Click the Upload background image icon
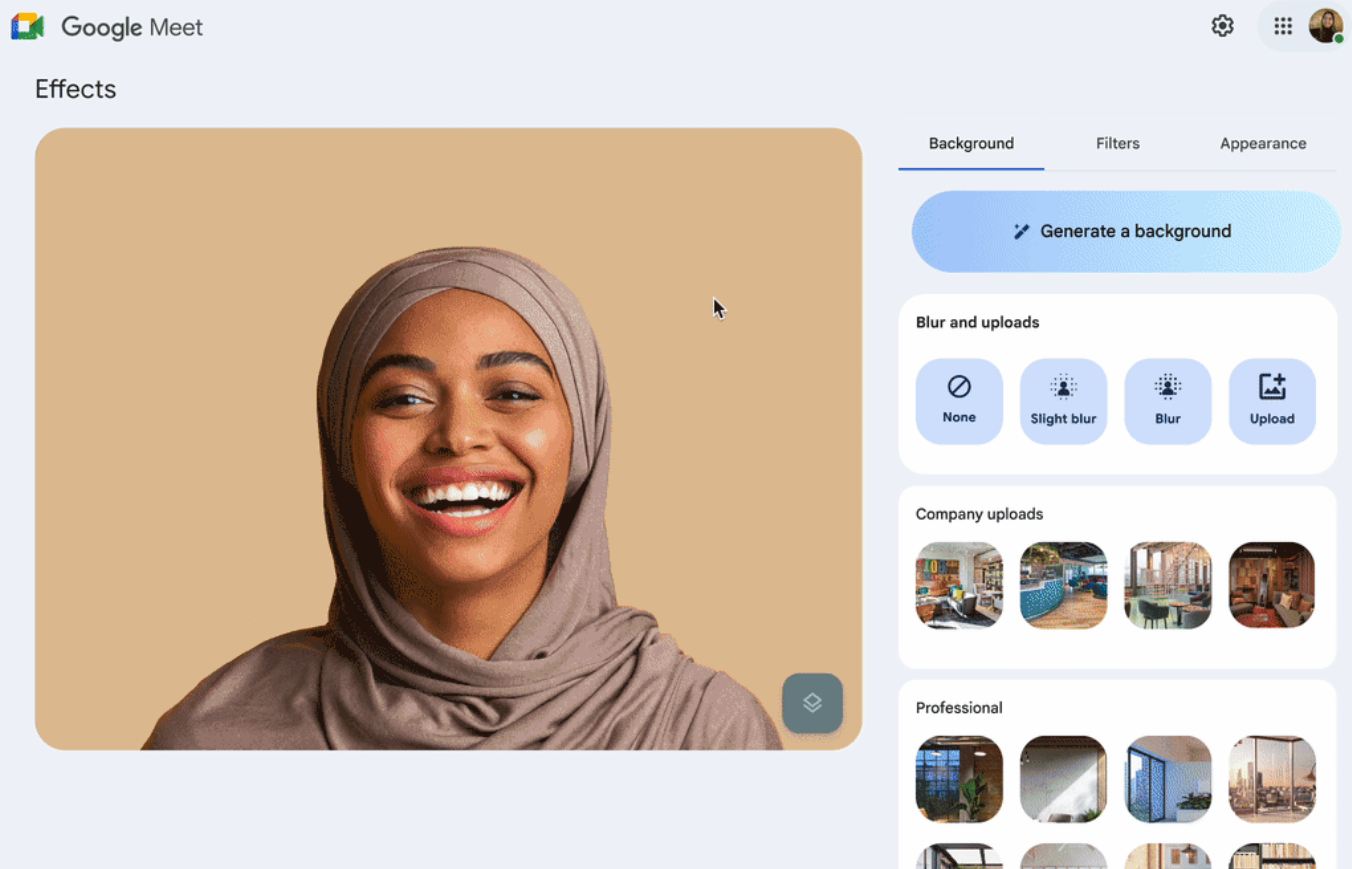Screen dimensions: 1352x869 pos(1272,400)
